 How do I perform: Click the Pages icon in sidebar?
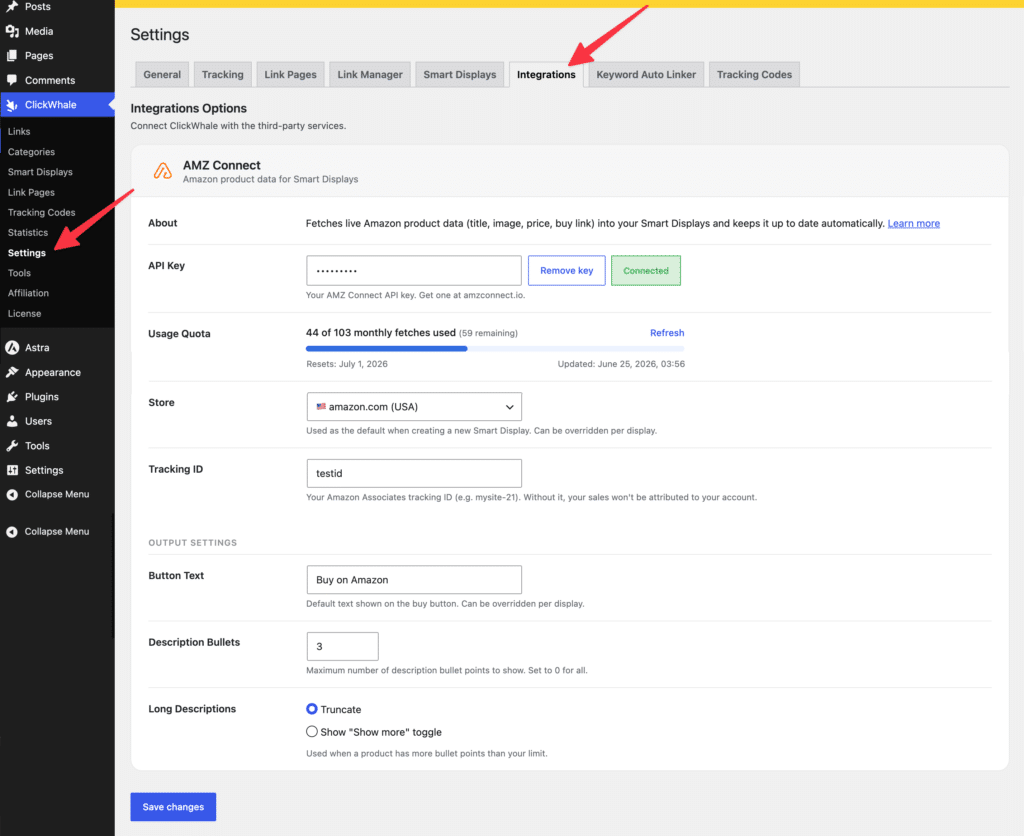(x=12, y=56)
